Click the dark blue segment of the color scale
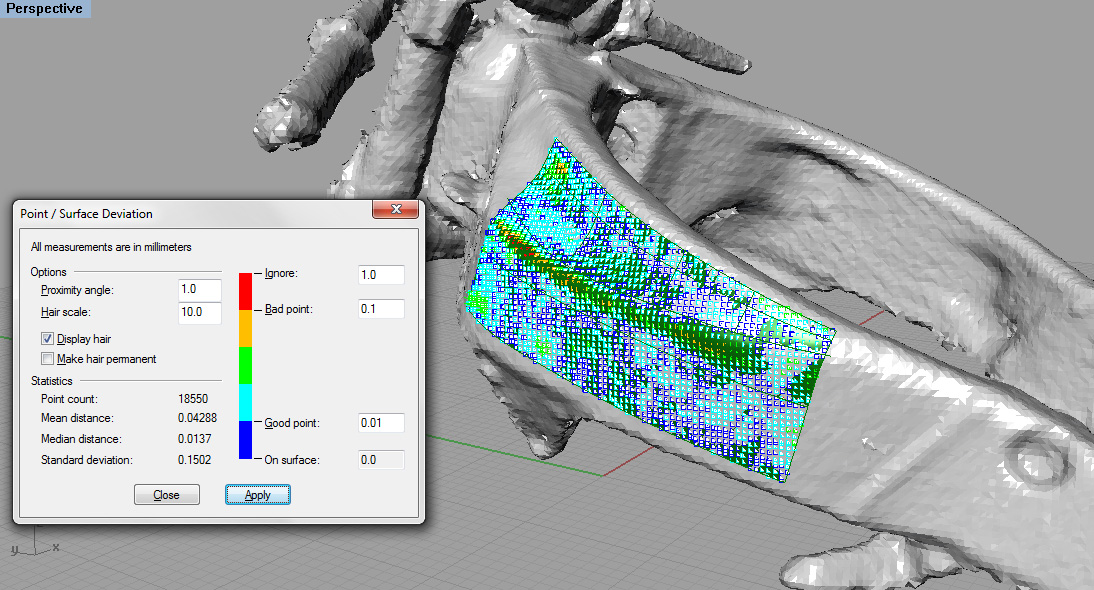 (245, 439)
